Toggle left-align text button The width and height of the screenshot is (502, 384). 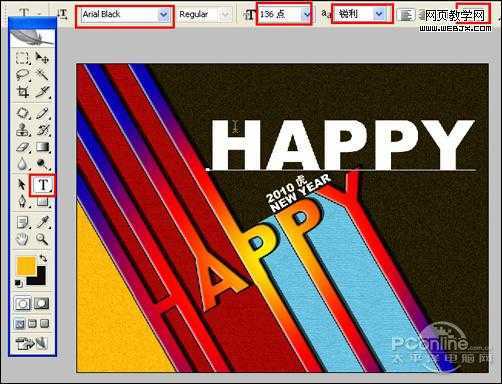(x=406, y=15)
